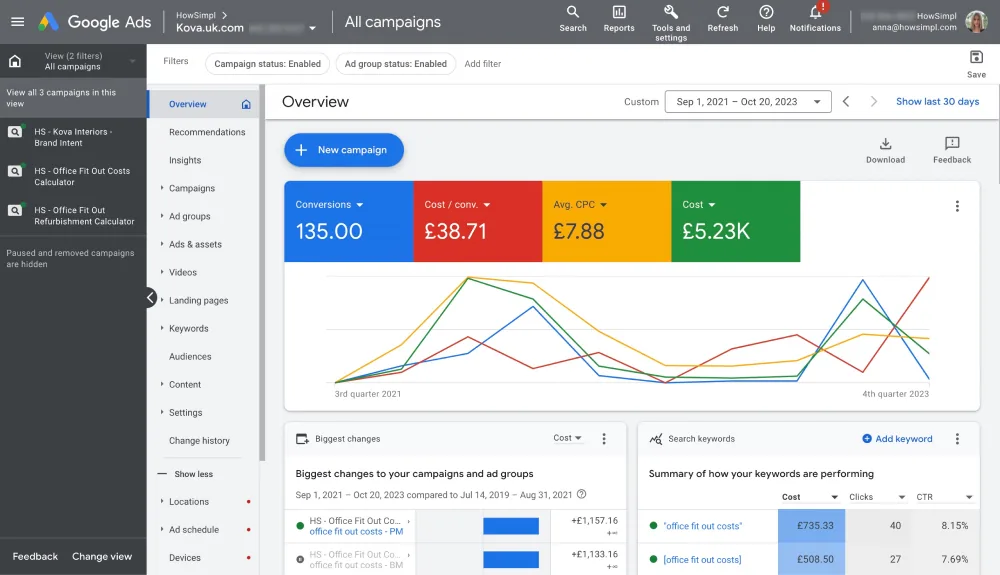Change the Avg. CPC metric dropdown

580,205
